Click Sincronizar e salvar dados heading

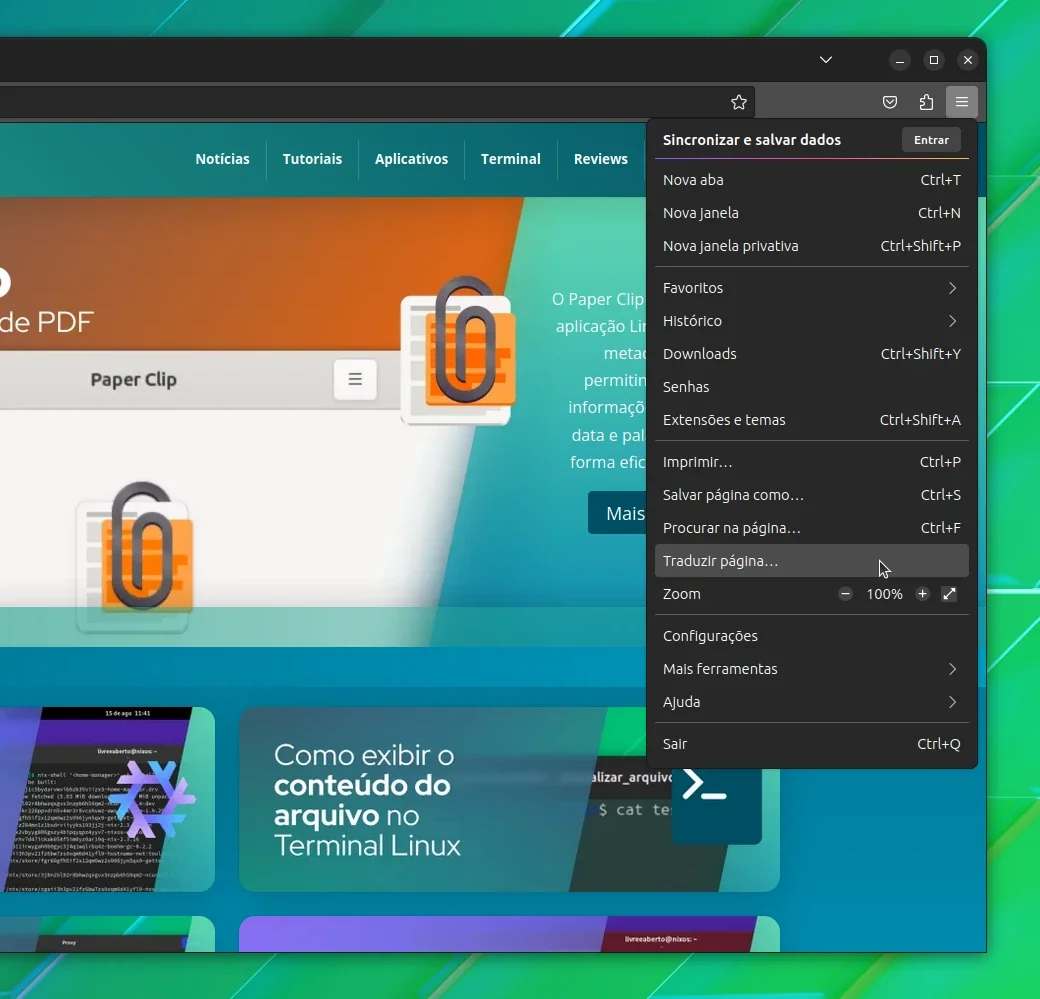[x=751, y=140]
